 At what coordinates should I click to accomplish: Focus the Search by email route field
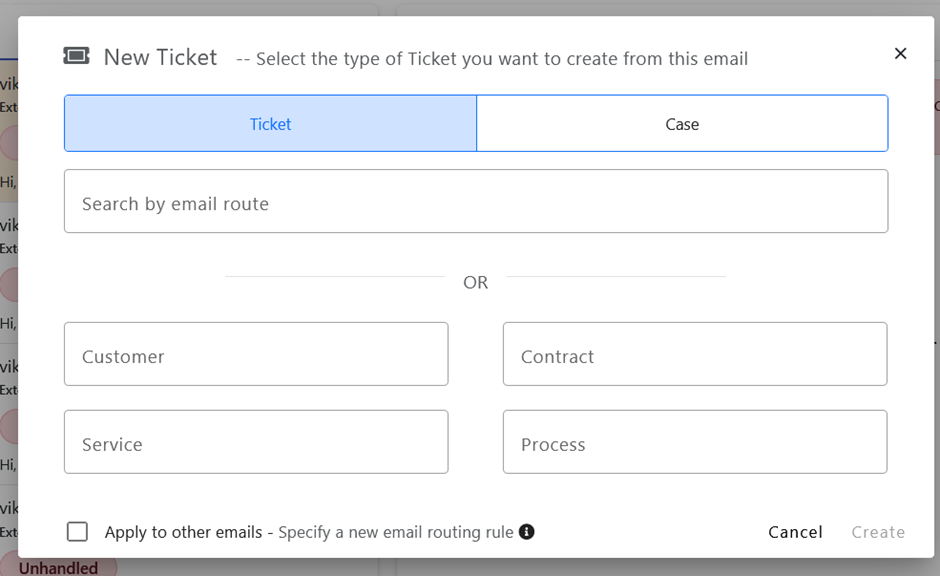tap(475, 202)
